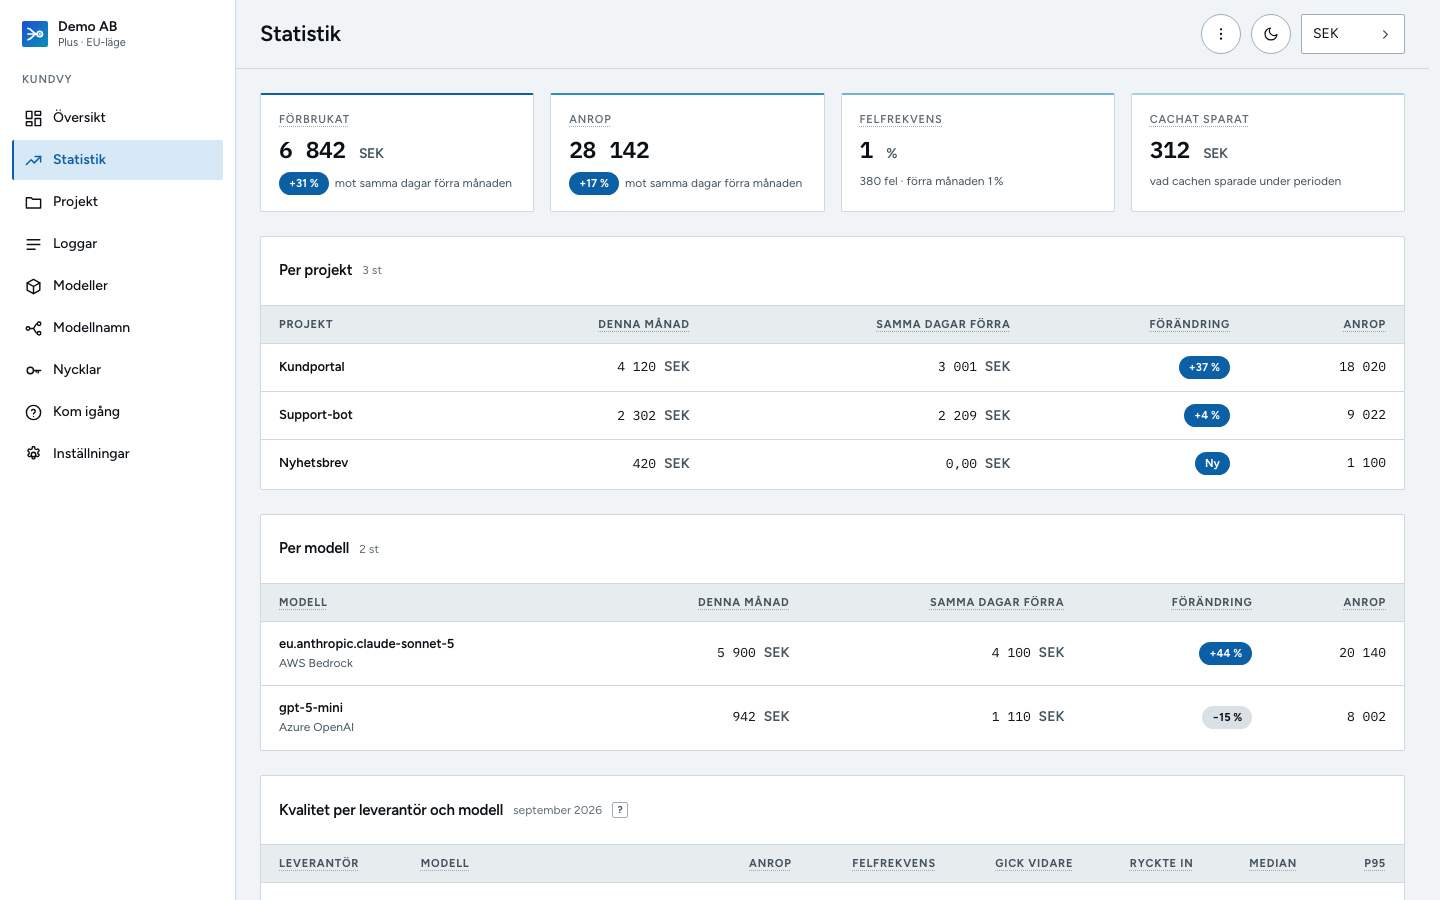Click the eu.anthropic.claude-sonnet-5 model name

[x=366, y=644]
